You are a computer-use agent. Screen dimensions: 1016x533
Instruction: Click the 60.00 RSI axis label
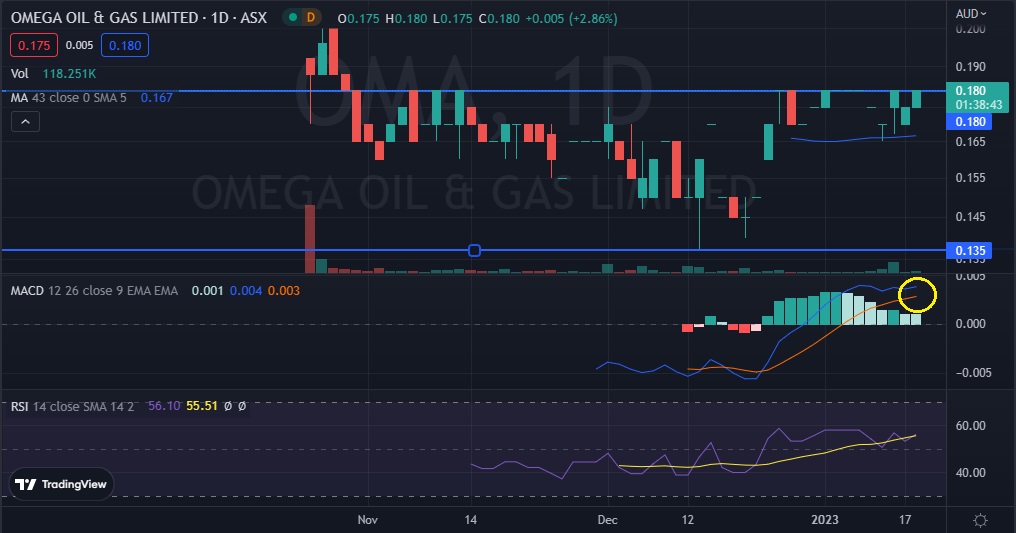pyautogui.click(x=971, y=425)
